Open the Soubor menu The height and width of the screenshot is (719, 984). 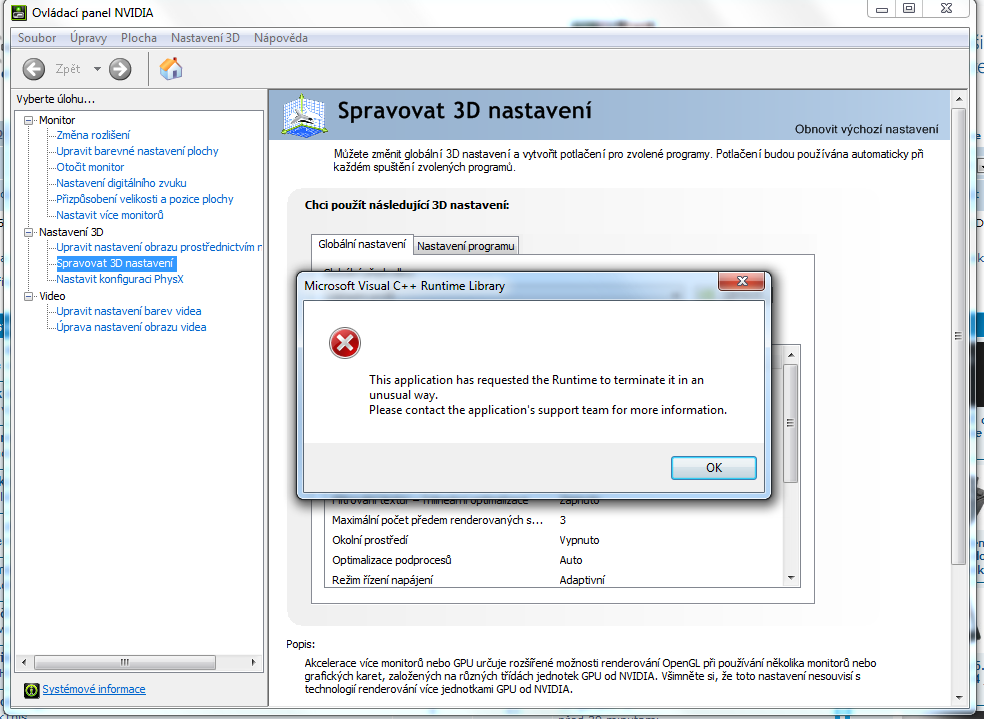click(x=37, y=38)
